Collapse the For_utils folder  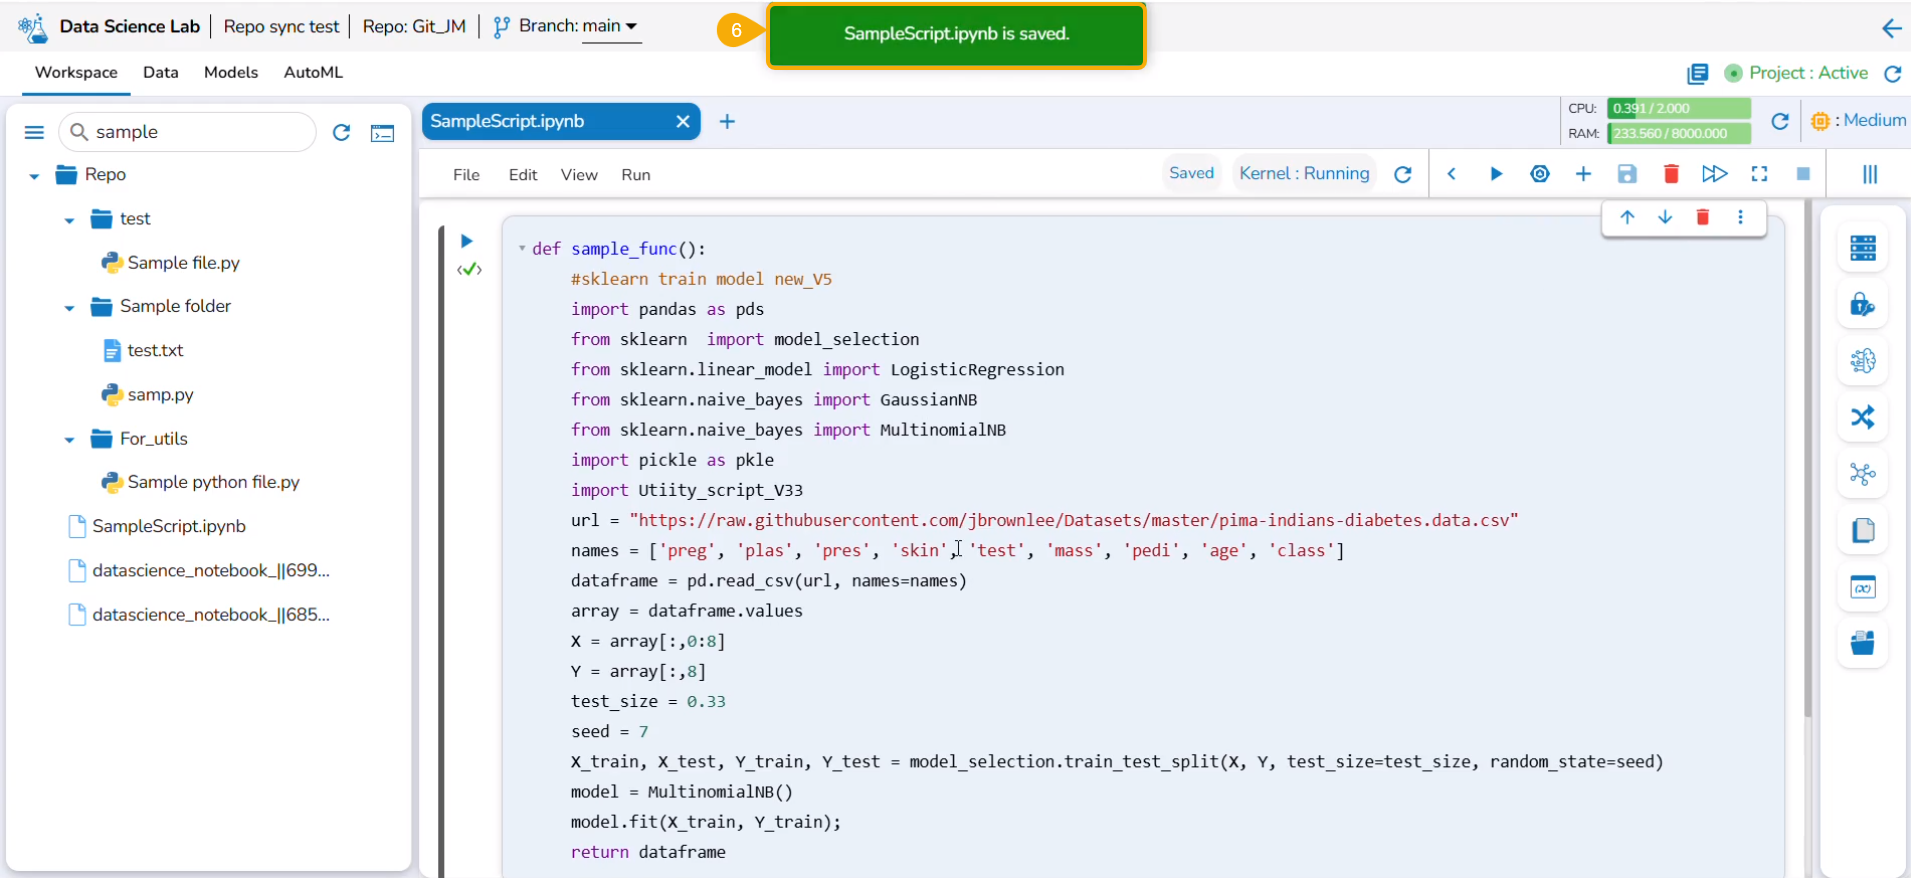[x=69, y=439]
